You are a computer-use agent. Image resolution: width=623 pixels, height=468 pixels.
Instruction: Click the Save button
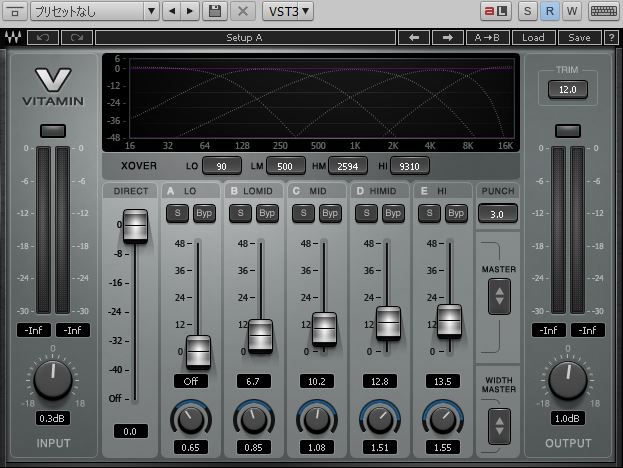579,38
